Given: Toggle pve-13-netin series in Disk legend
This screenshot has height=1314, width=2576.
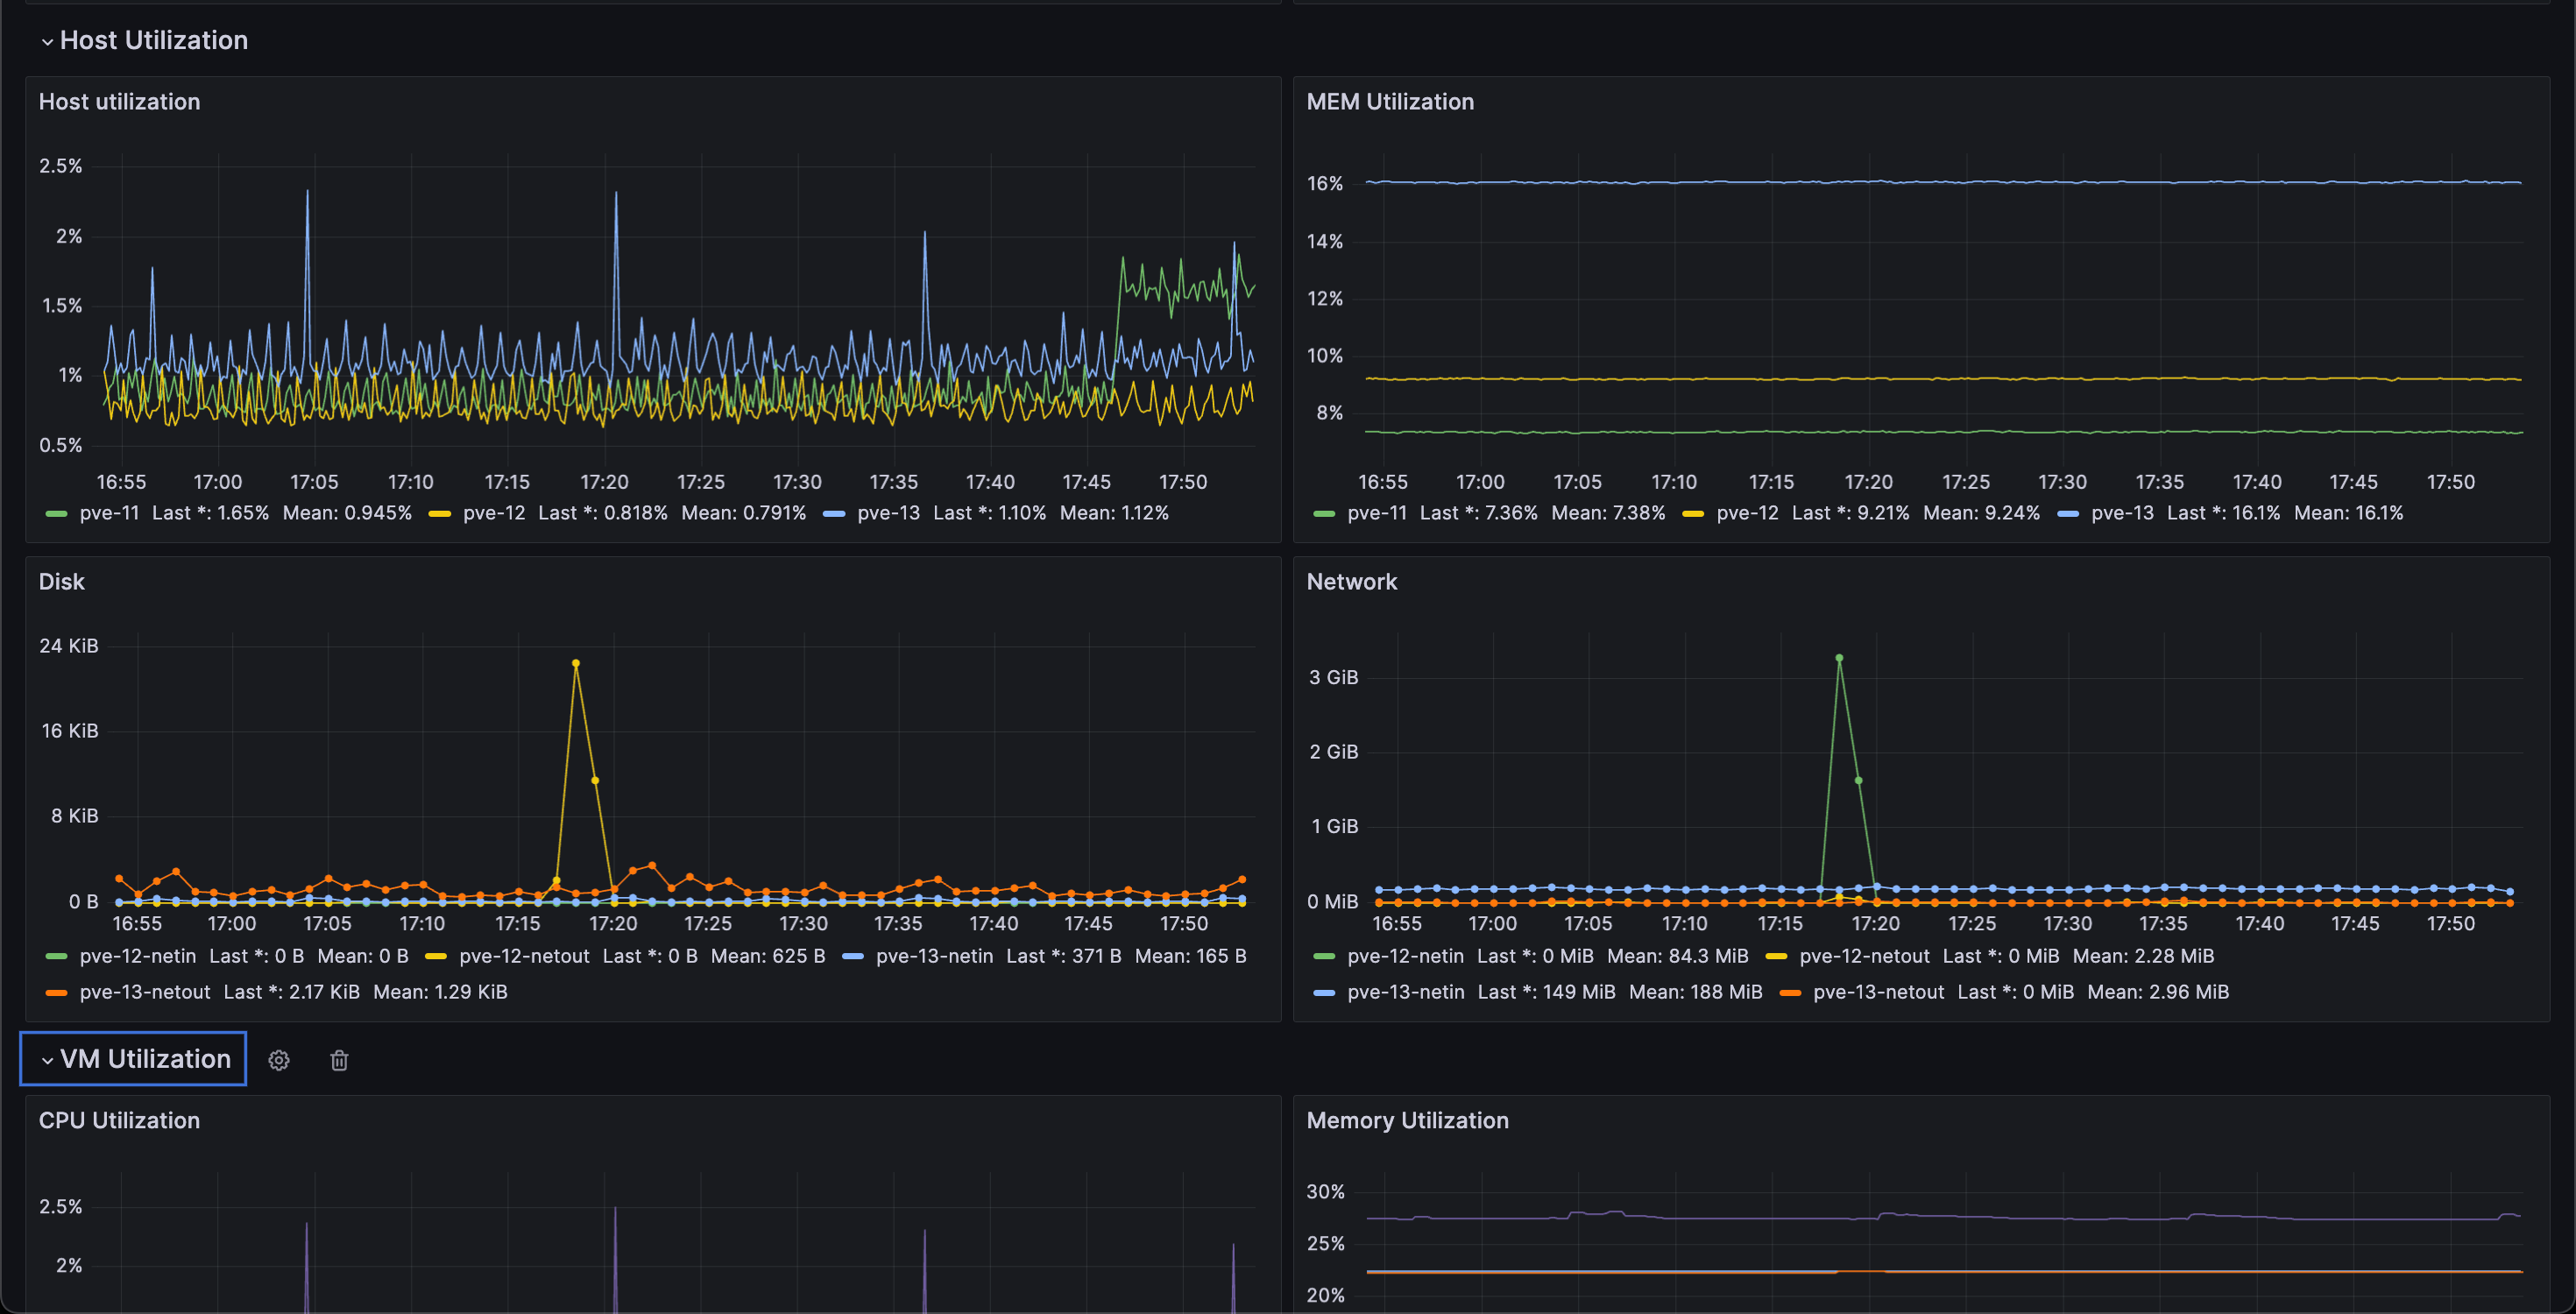Looking at the screenshot, I should coord(934,956).
